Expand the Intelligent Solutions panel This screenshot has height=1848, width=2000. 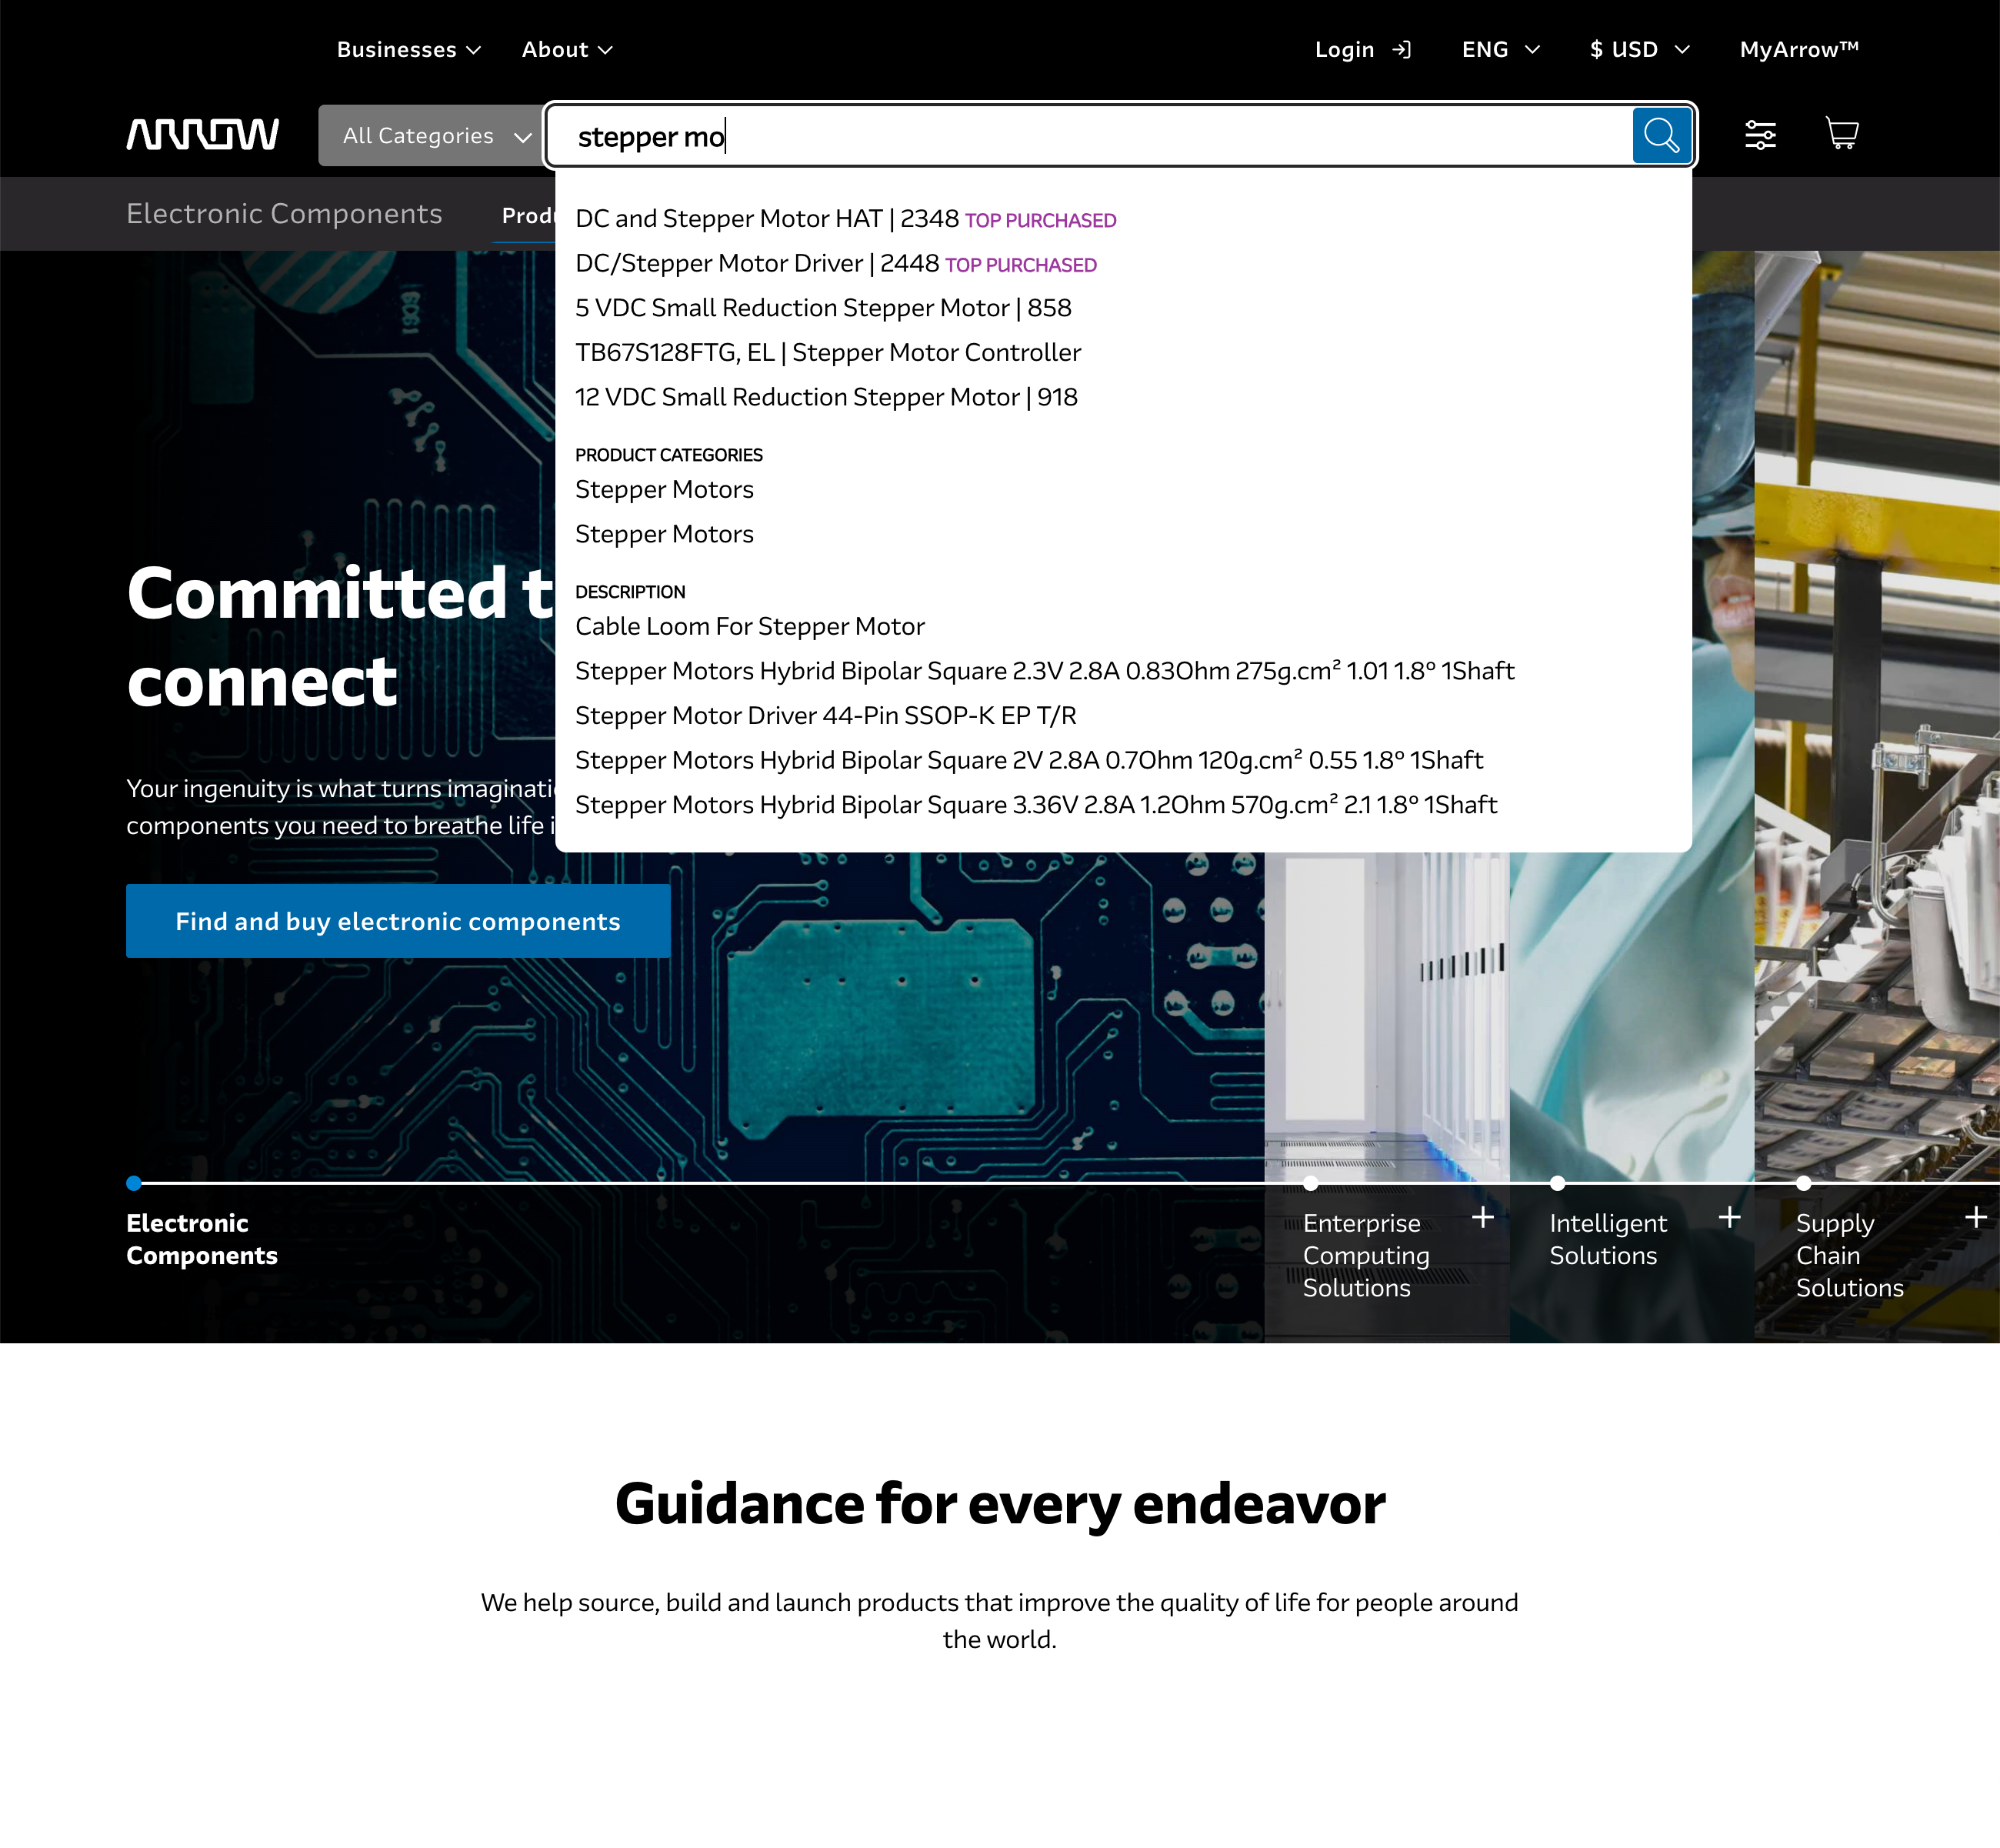coord(1728,1218)
